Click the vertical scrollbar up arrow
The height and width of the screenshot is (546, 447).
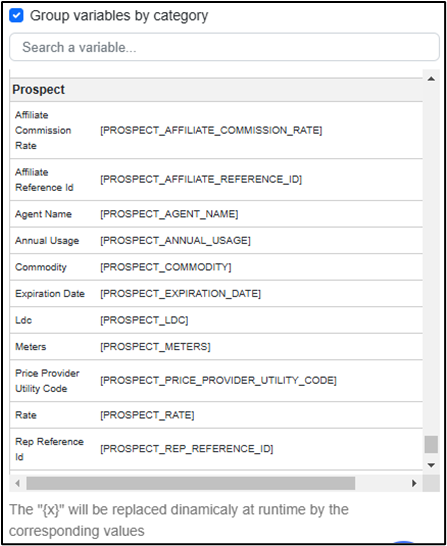click(x=431, y=79)
